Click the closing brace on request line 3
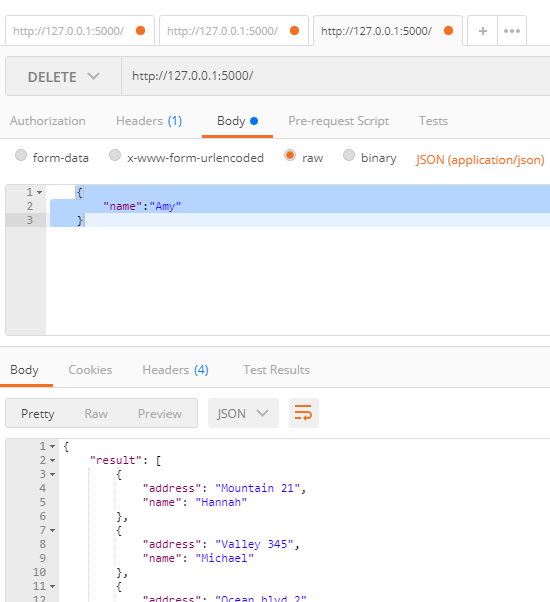Image resolution: width=550 pixels, height=602 pixels. 80,220
